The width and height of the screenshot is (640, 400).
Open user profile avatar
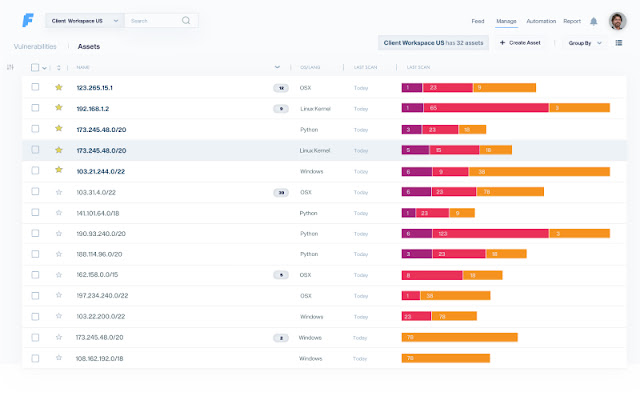618,21
